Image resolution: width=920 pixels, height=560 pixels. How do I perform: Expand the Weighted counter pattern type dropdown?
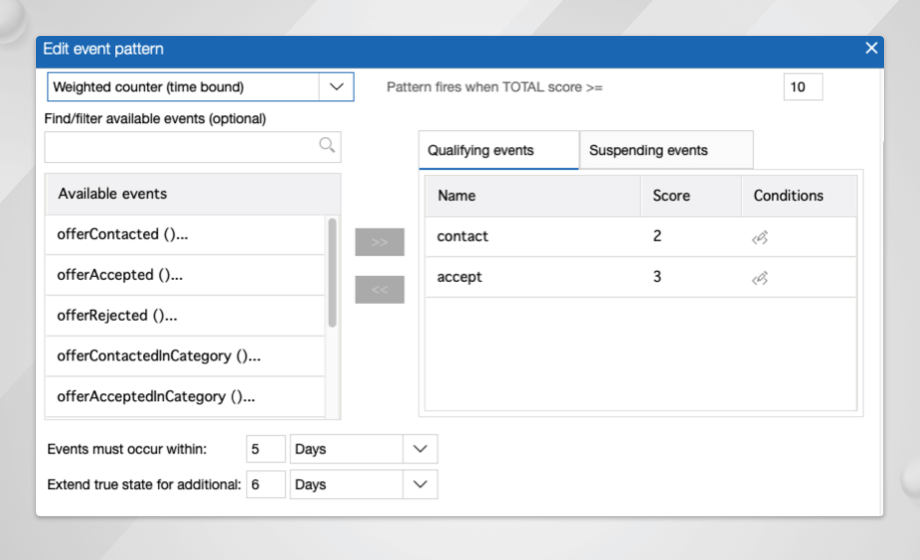[336, 87]
